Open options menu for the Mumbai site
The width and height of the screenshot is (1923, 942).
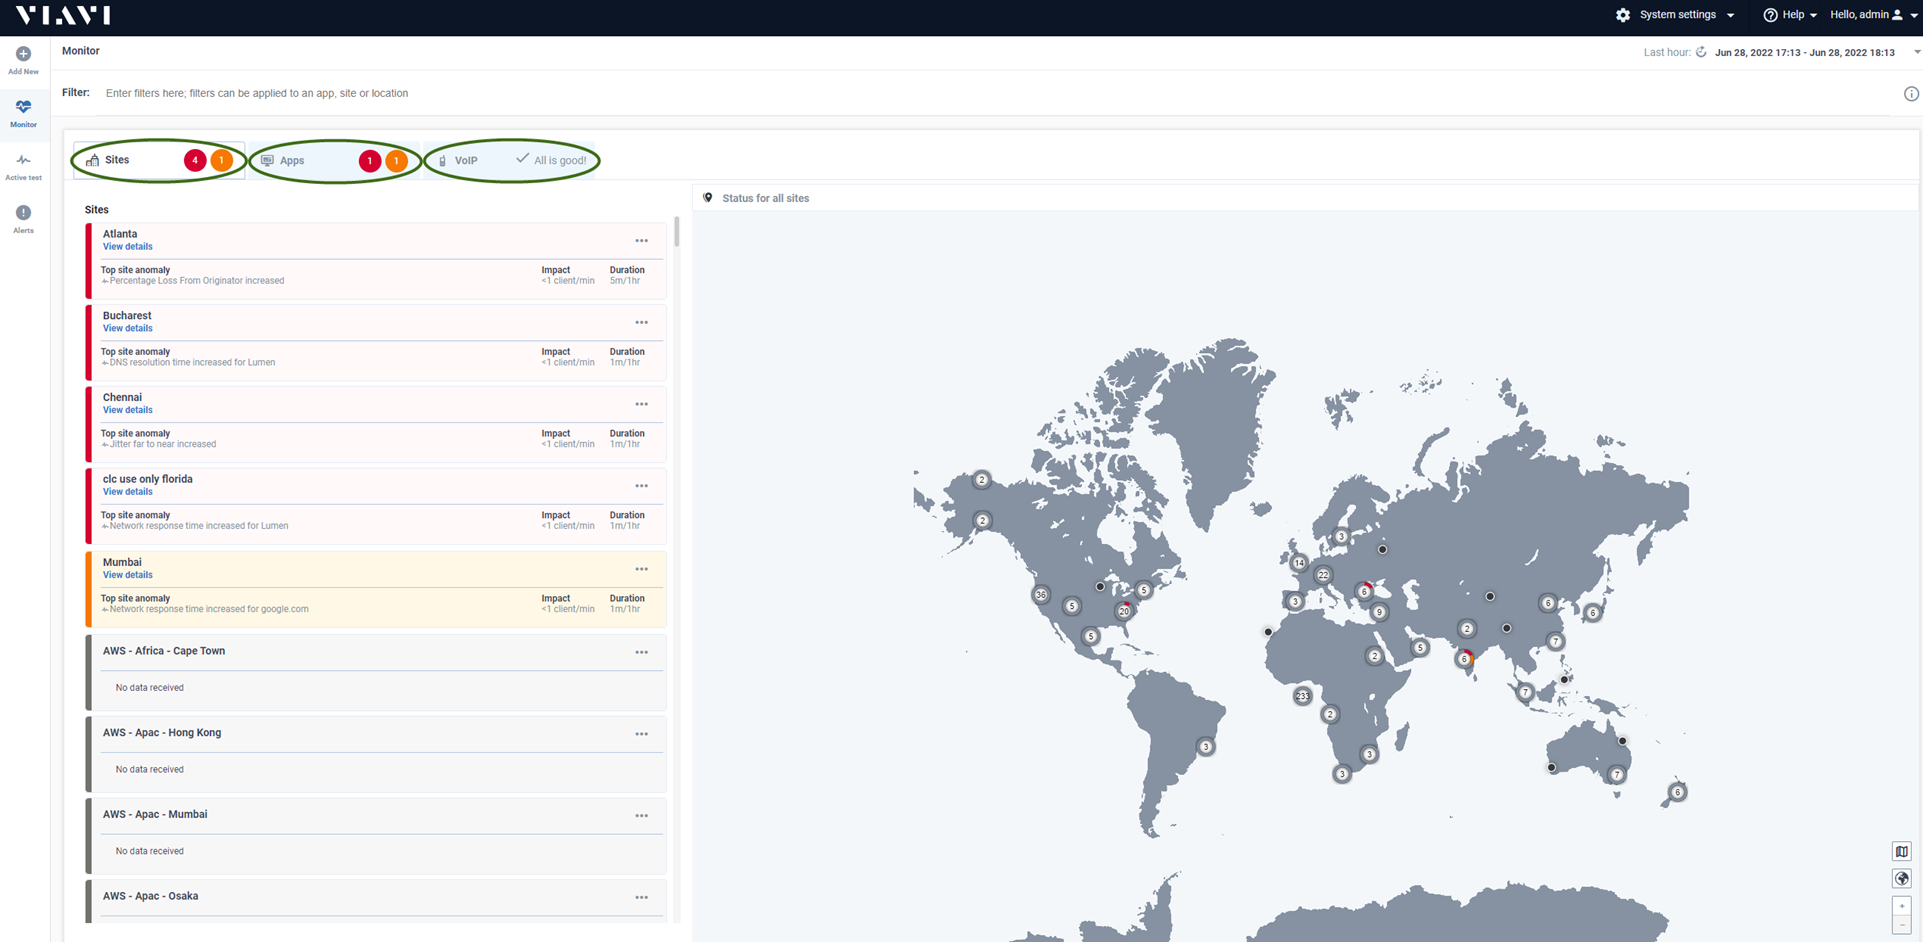(x=642, y=568)
